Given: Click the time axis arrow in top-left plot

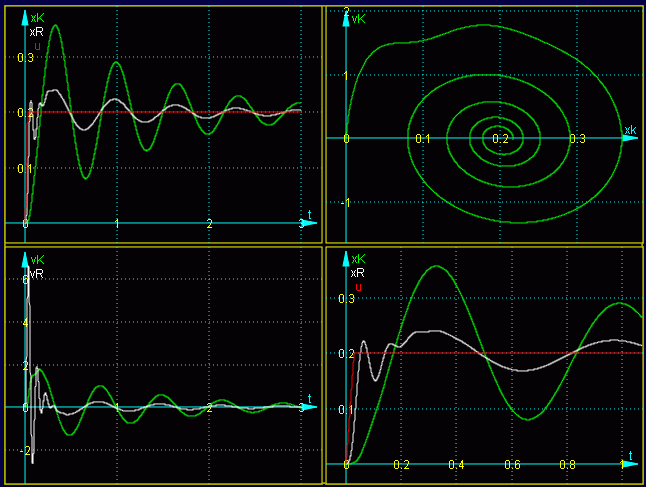Looking at the screenshot, I should [310, 223].
